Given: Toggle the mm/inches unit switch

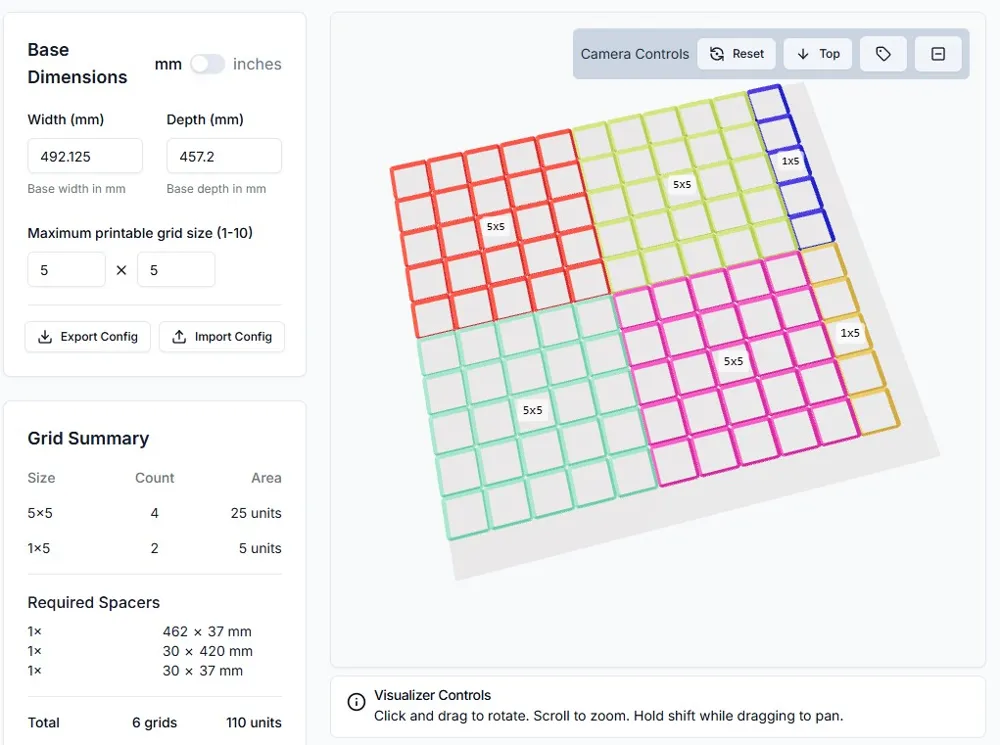Looking at the screenshot, I should pyautogui.click(x=207, y=64).
